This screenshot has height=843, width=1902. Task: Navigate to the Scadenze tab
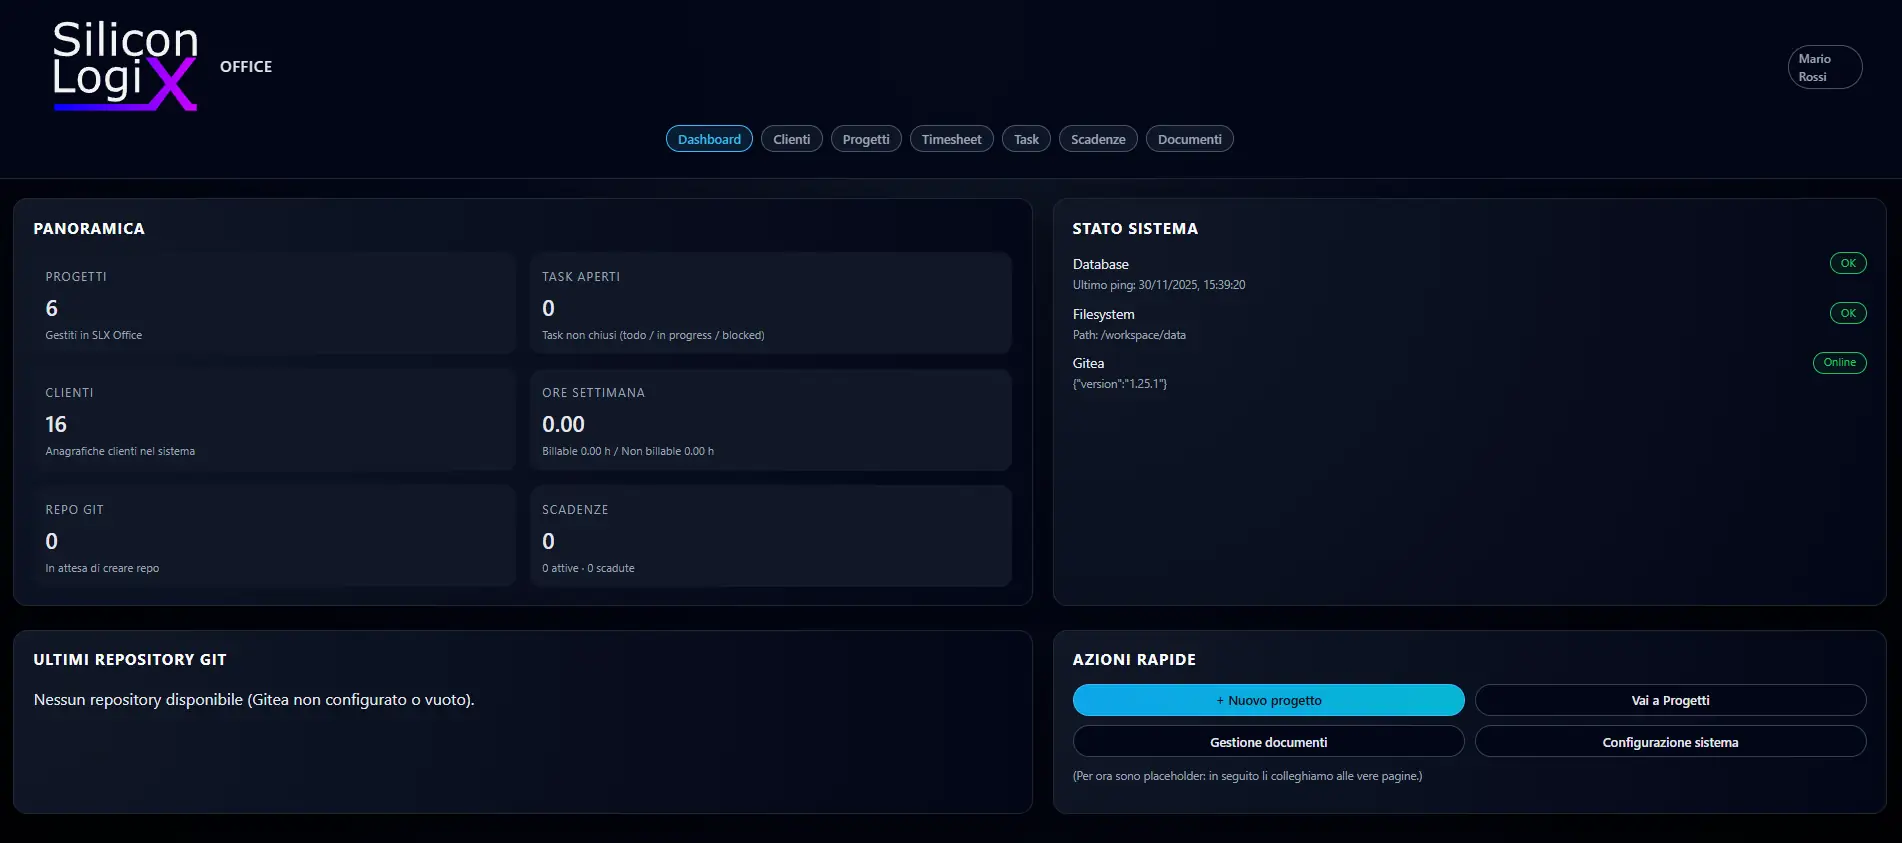1097,139
